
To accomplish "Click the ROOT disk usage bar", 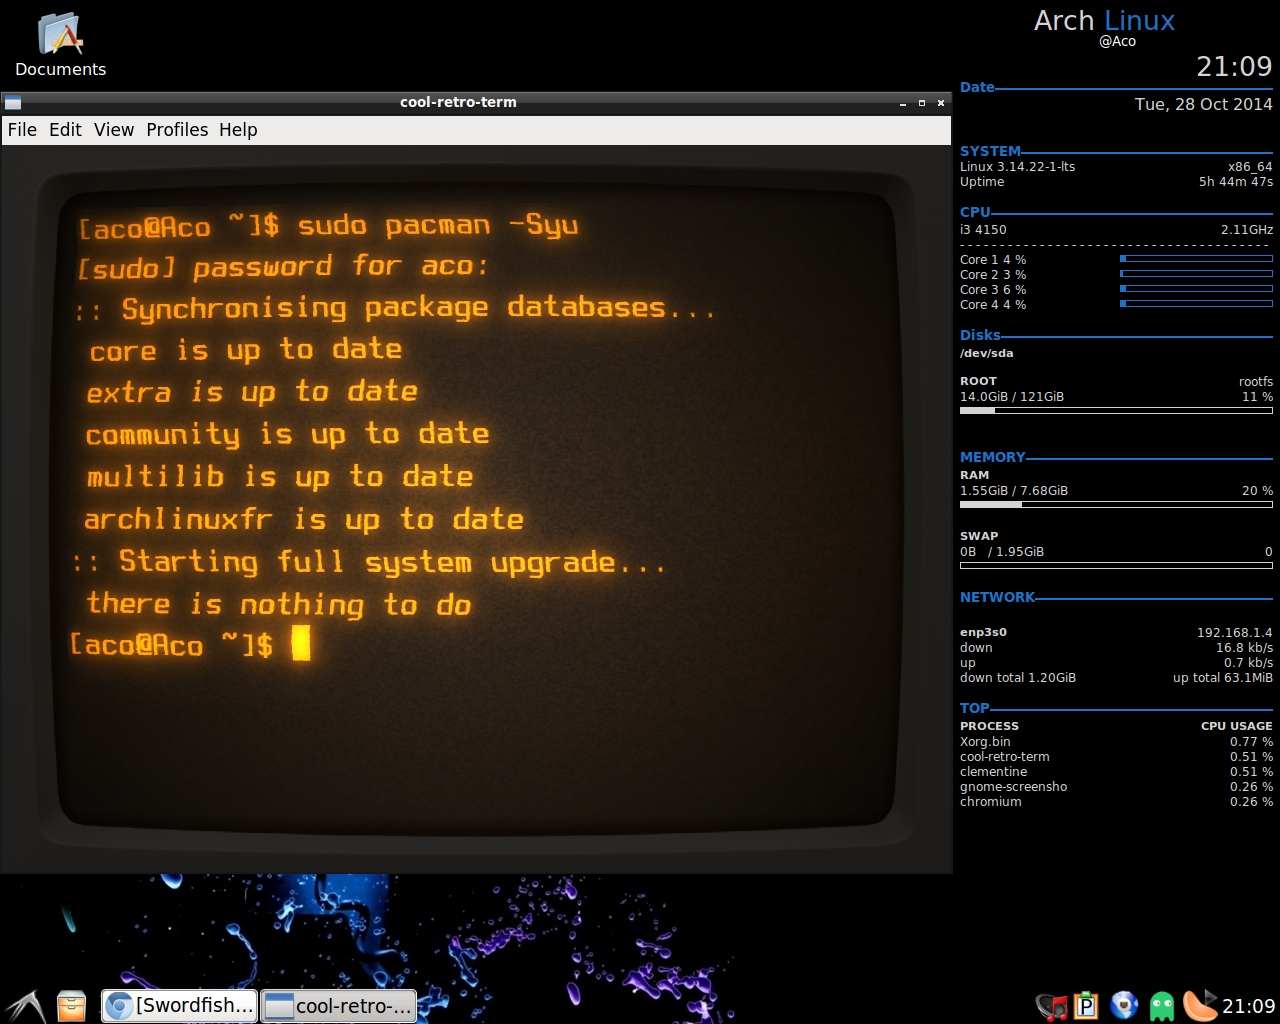I will pyautogui.click(x=1116, y=410).
